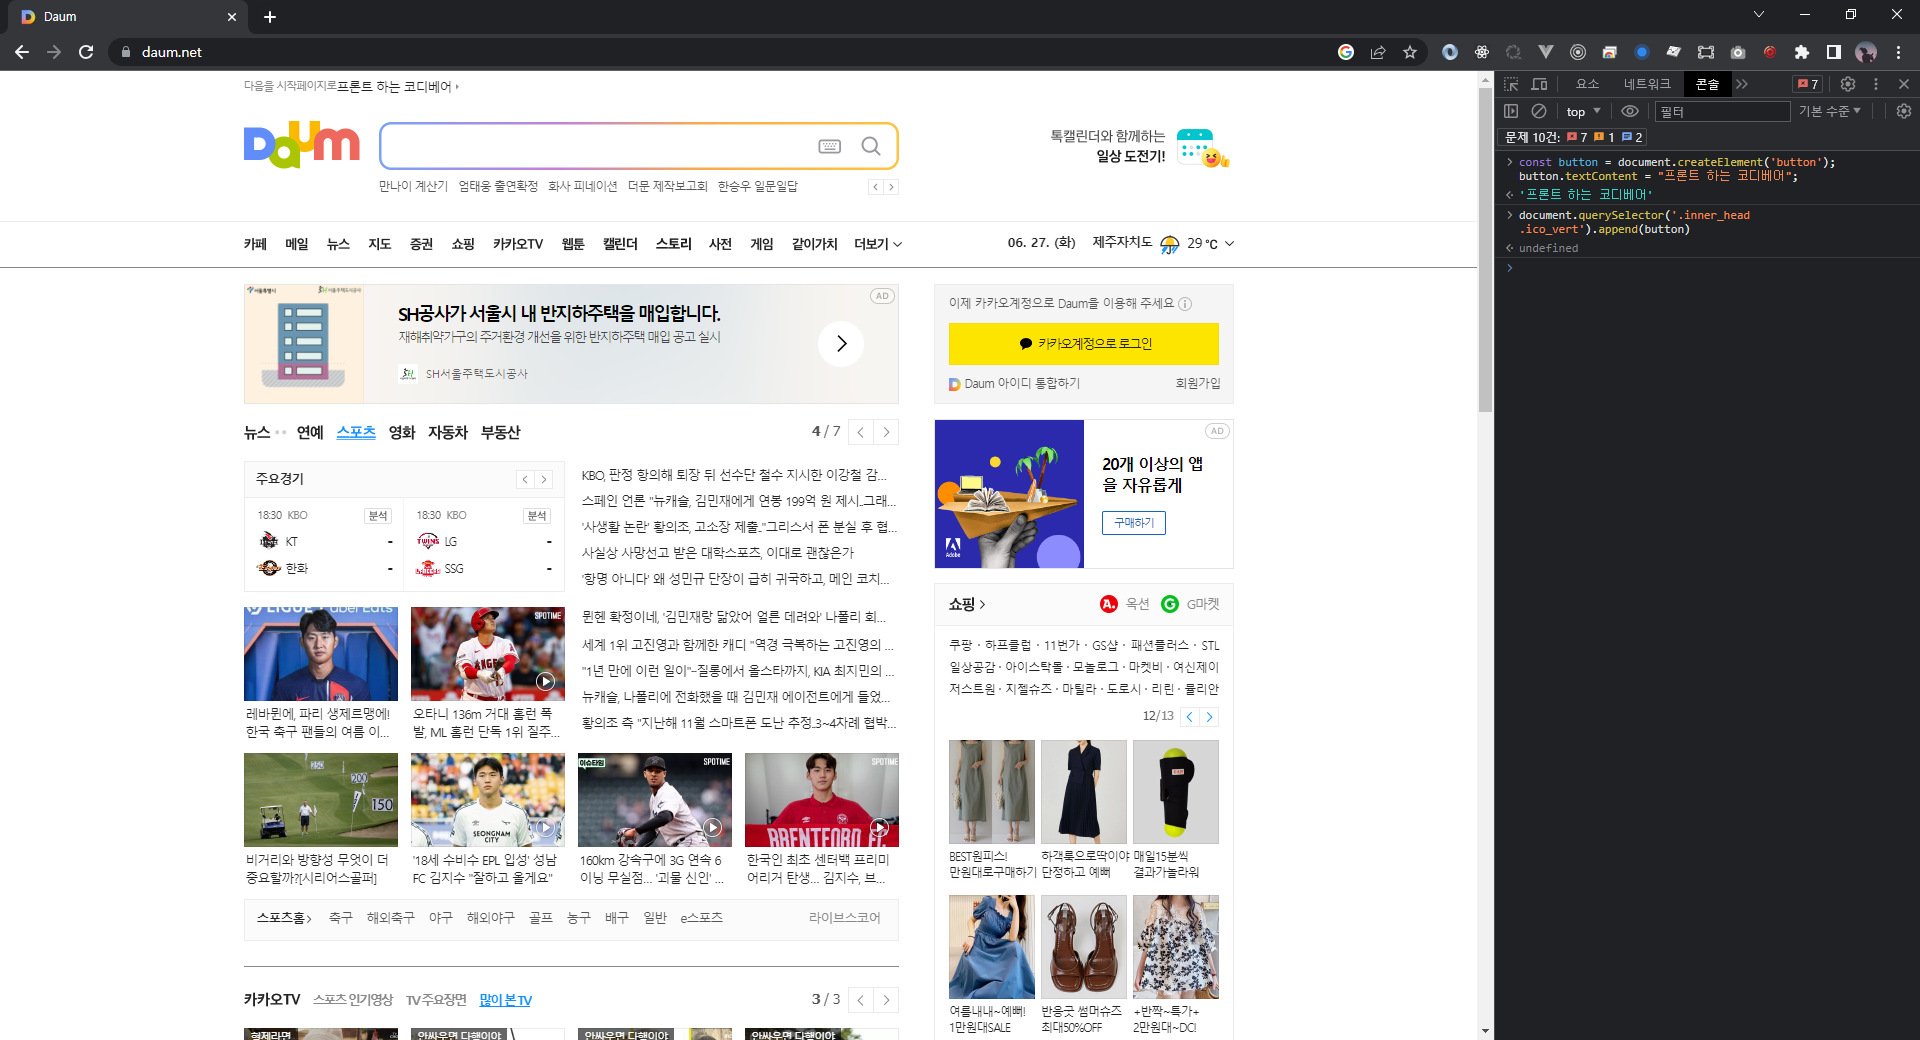1920x1040 pixels.
Task: Go to next shopping page beside 12/13
Action: [x=1209, y=717]
